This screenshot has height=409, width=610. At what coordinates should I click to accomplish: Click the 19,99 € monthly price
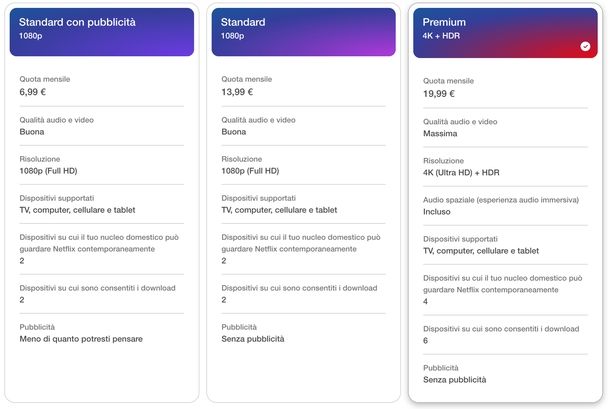439,94
